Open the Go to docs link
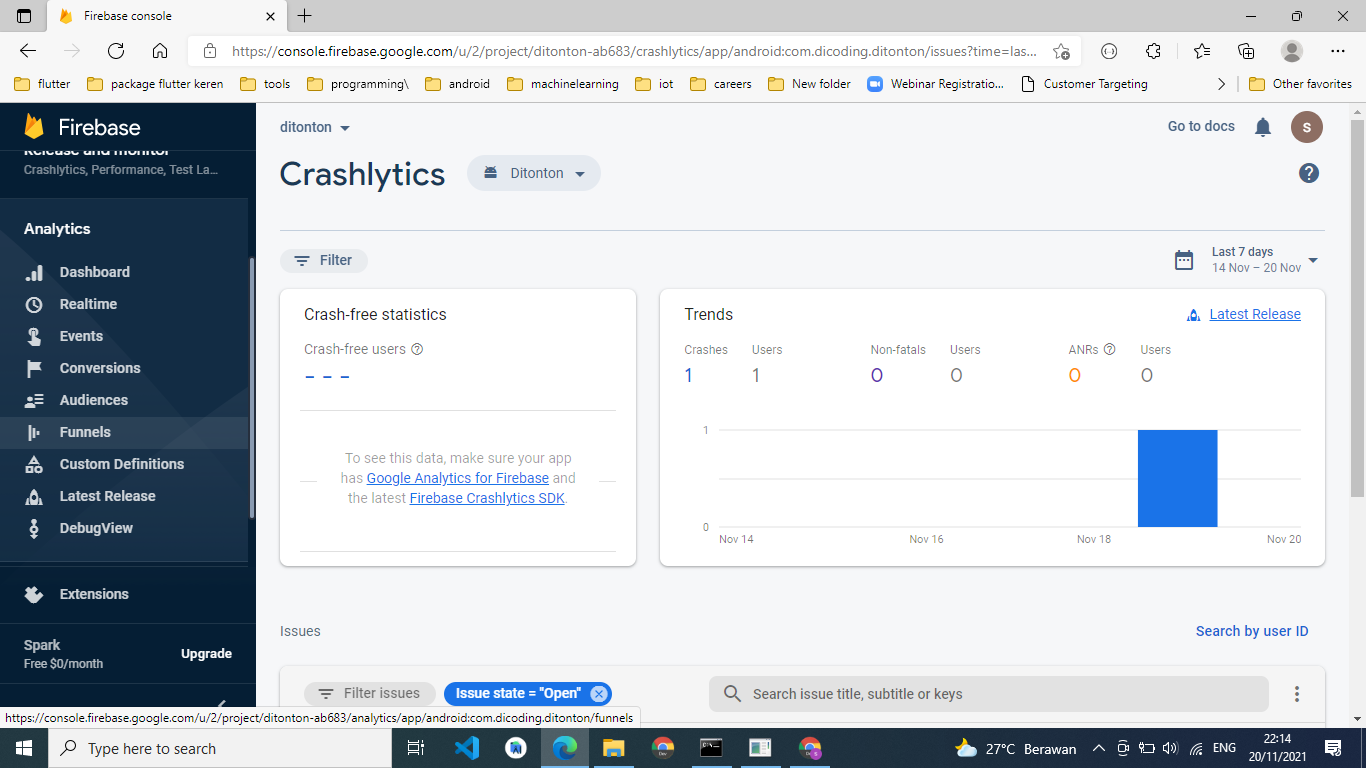Image resolution: width=1366 pixels, height=768 pixels. click(1201, 126)
